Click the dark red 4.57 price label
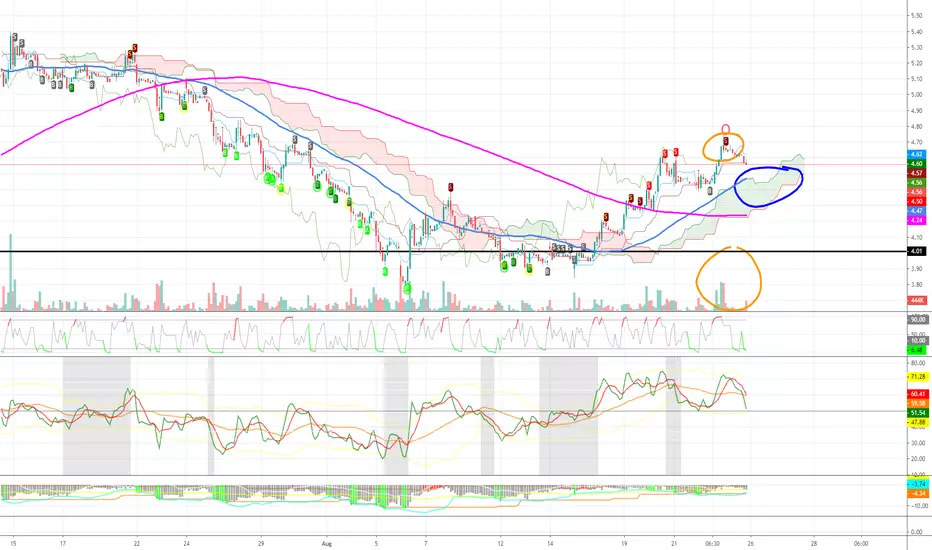This screenshot has height=550, width=932. (916, 173)
